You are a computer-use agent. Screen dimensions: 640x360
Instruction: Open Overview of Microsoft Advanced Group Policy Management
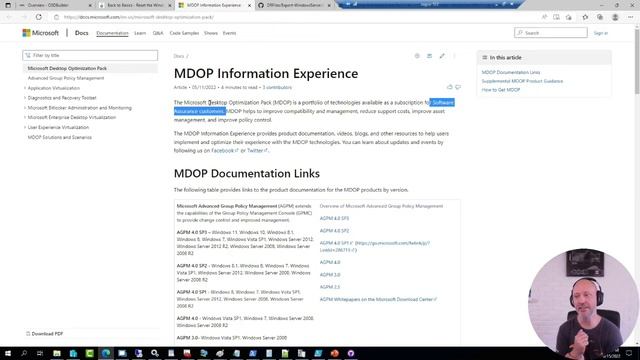click(381, 206)
